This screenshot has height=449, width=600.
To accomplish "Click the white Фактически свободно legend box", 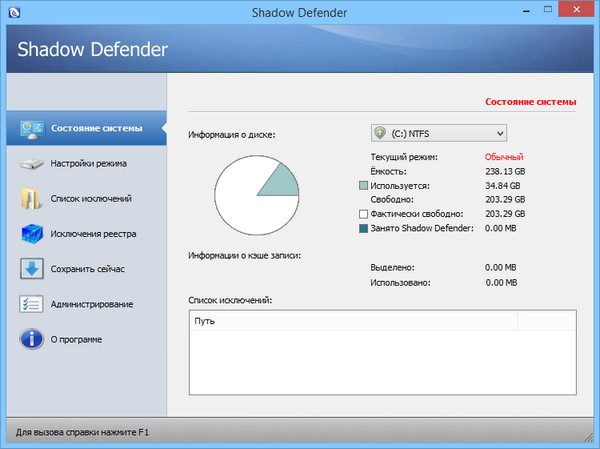I will click(364, 214).
